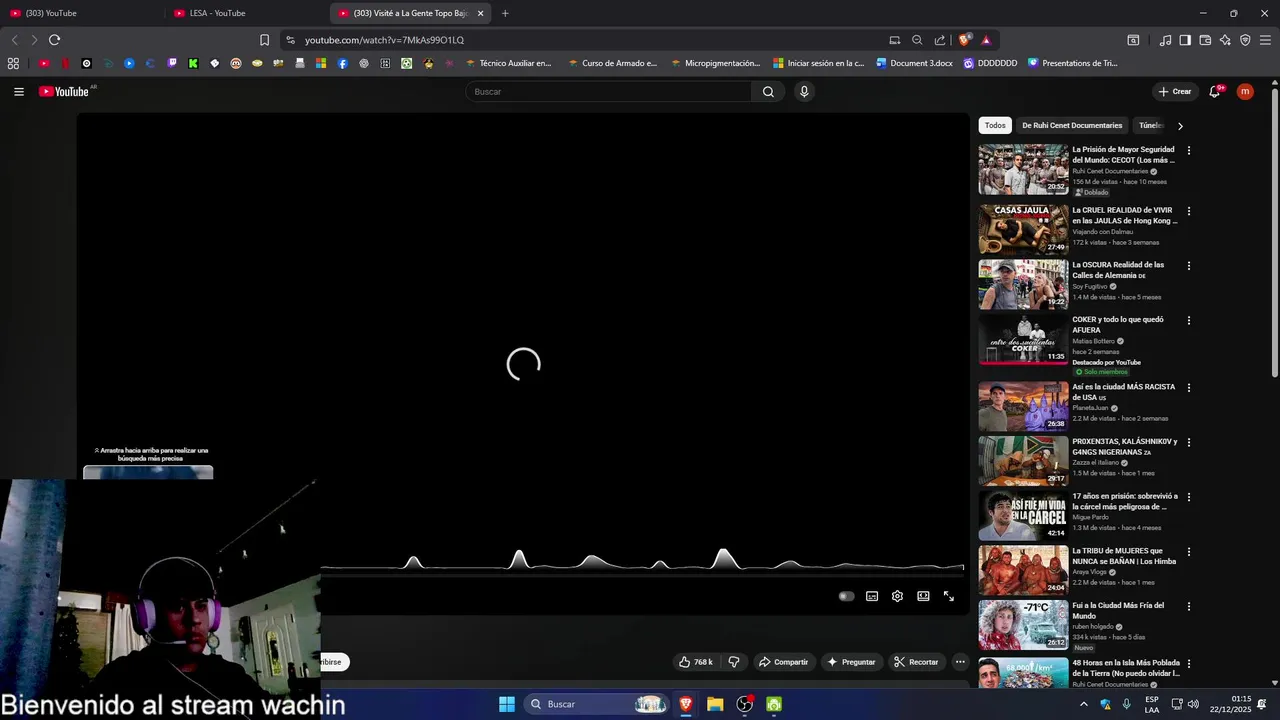The image size is (1280, 720).
Task: Bookmark this page with the bookmark icon
Action: coord(264,40)
